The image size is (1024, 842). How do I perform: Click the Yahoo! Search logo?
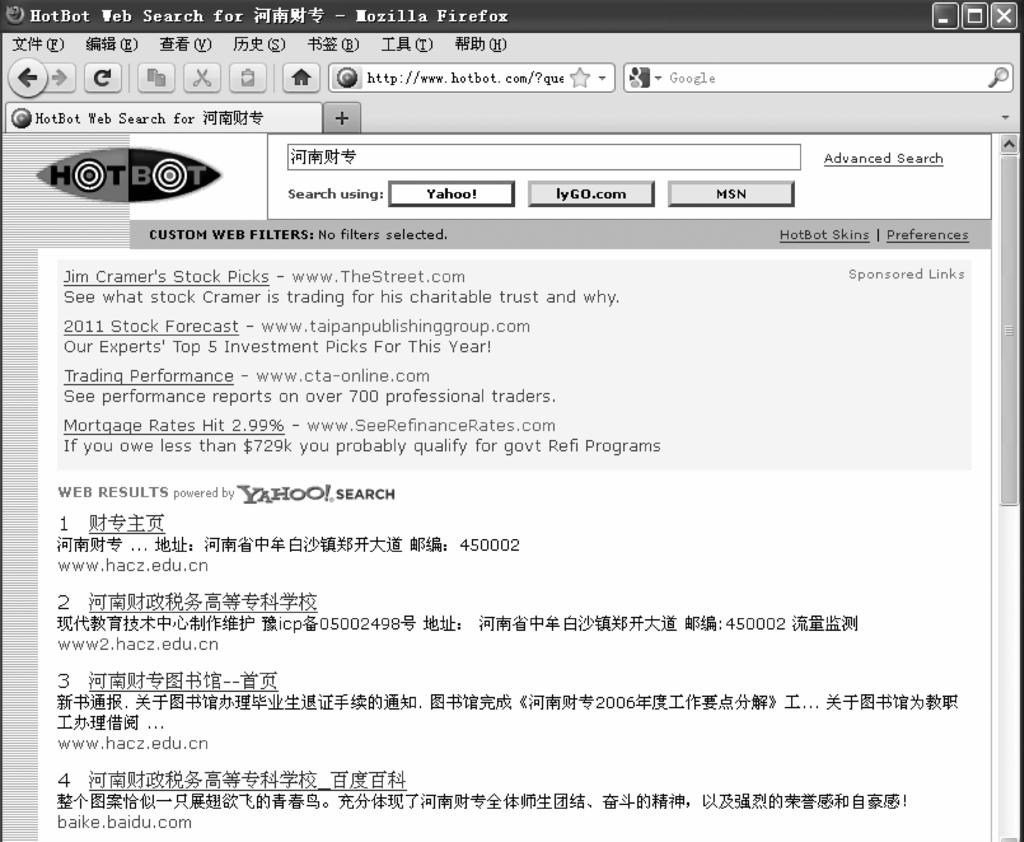pyautogui.click(x=316, y=494)
